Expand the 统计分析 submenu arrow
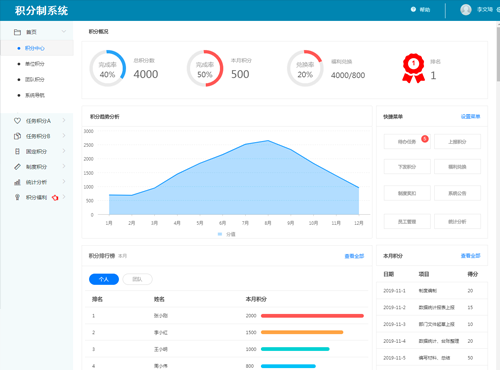This screenshot has width=500, height=370. [x=64, y=182]
